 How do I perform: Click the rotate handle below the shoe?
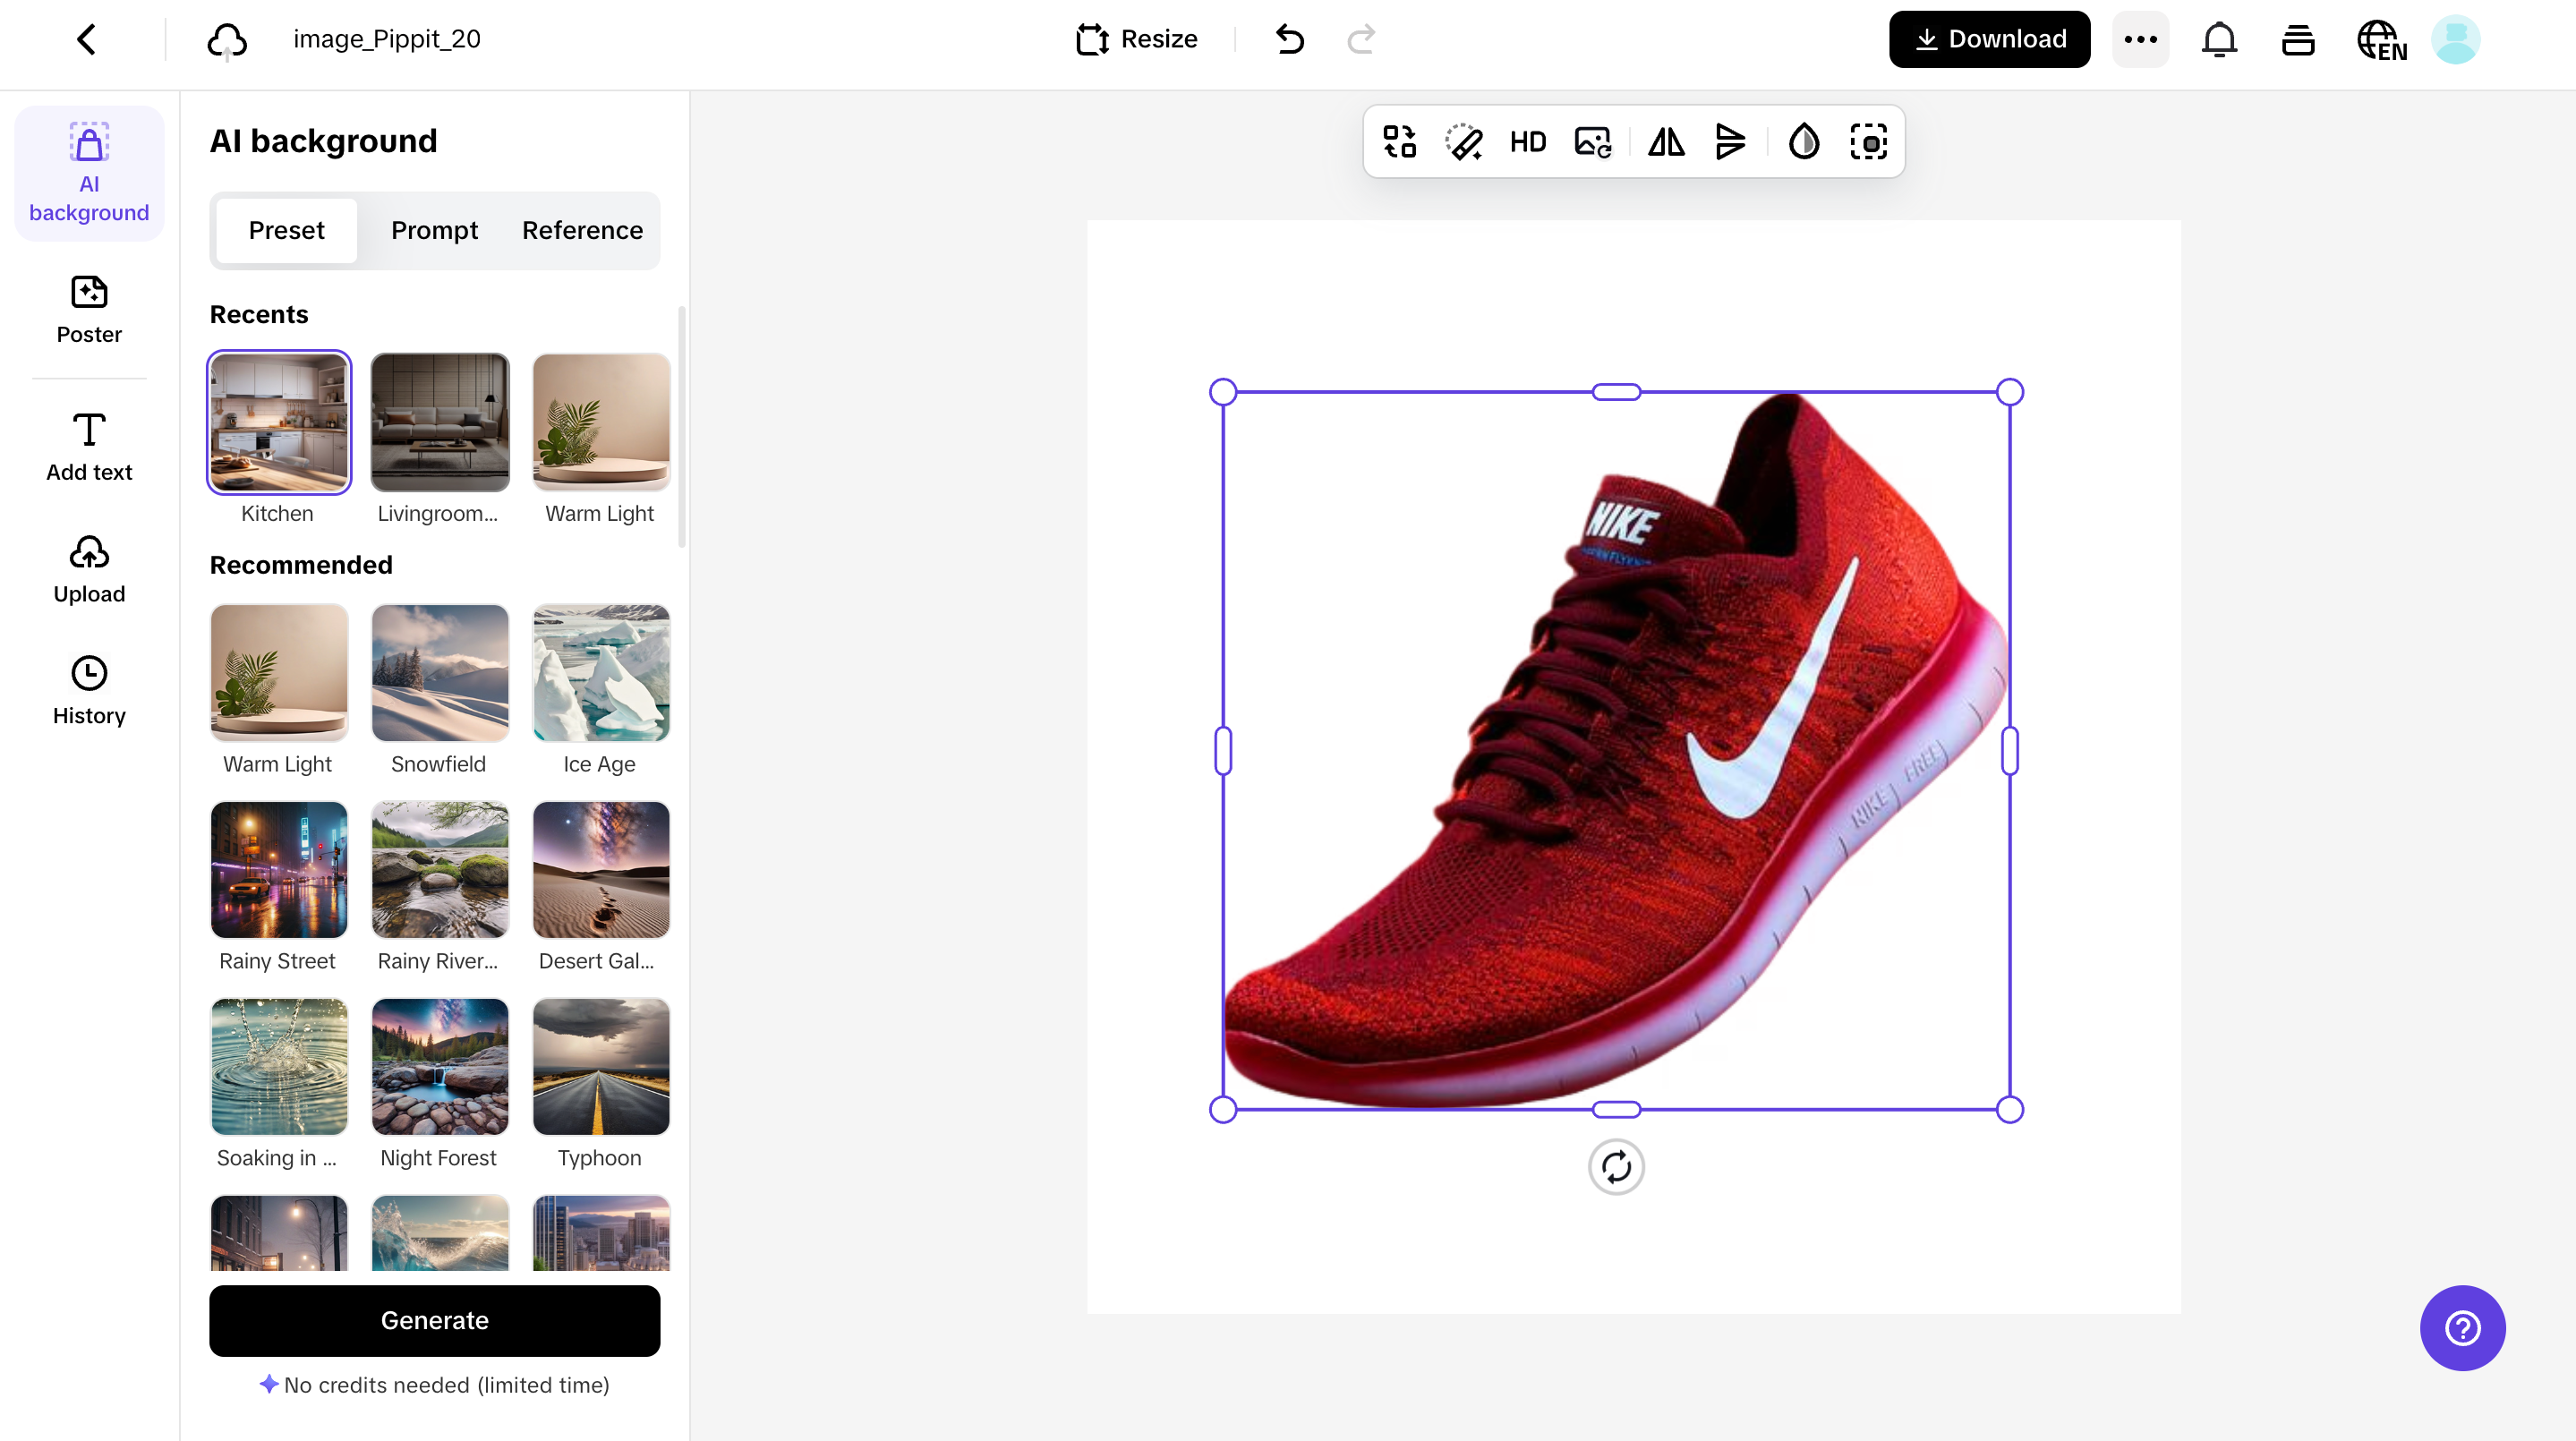(x=1616, y=1166)
